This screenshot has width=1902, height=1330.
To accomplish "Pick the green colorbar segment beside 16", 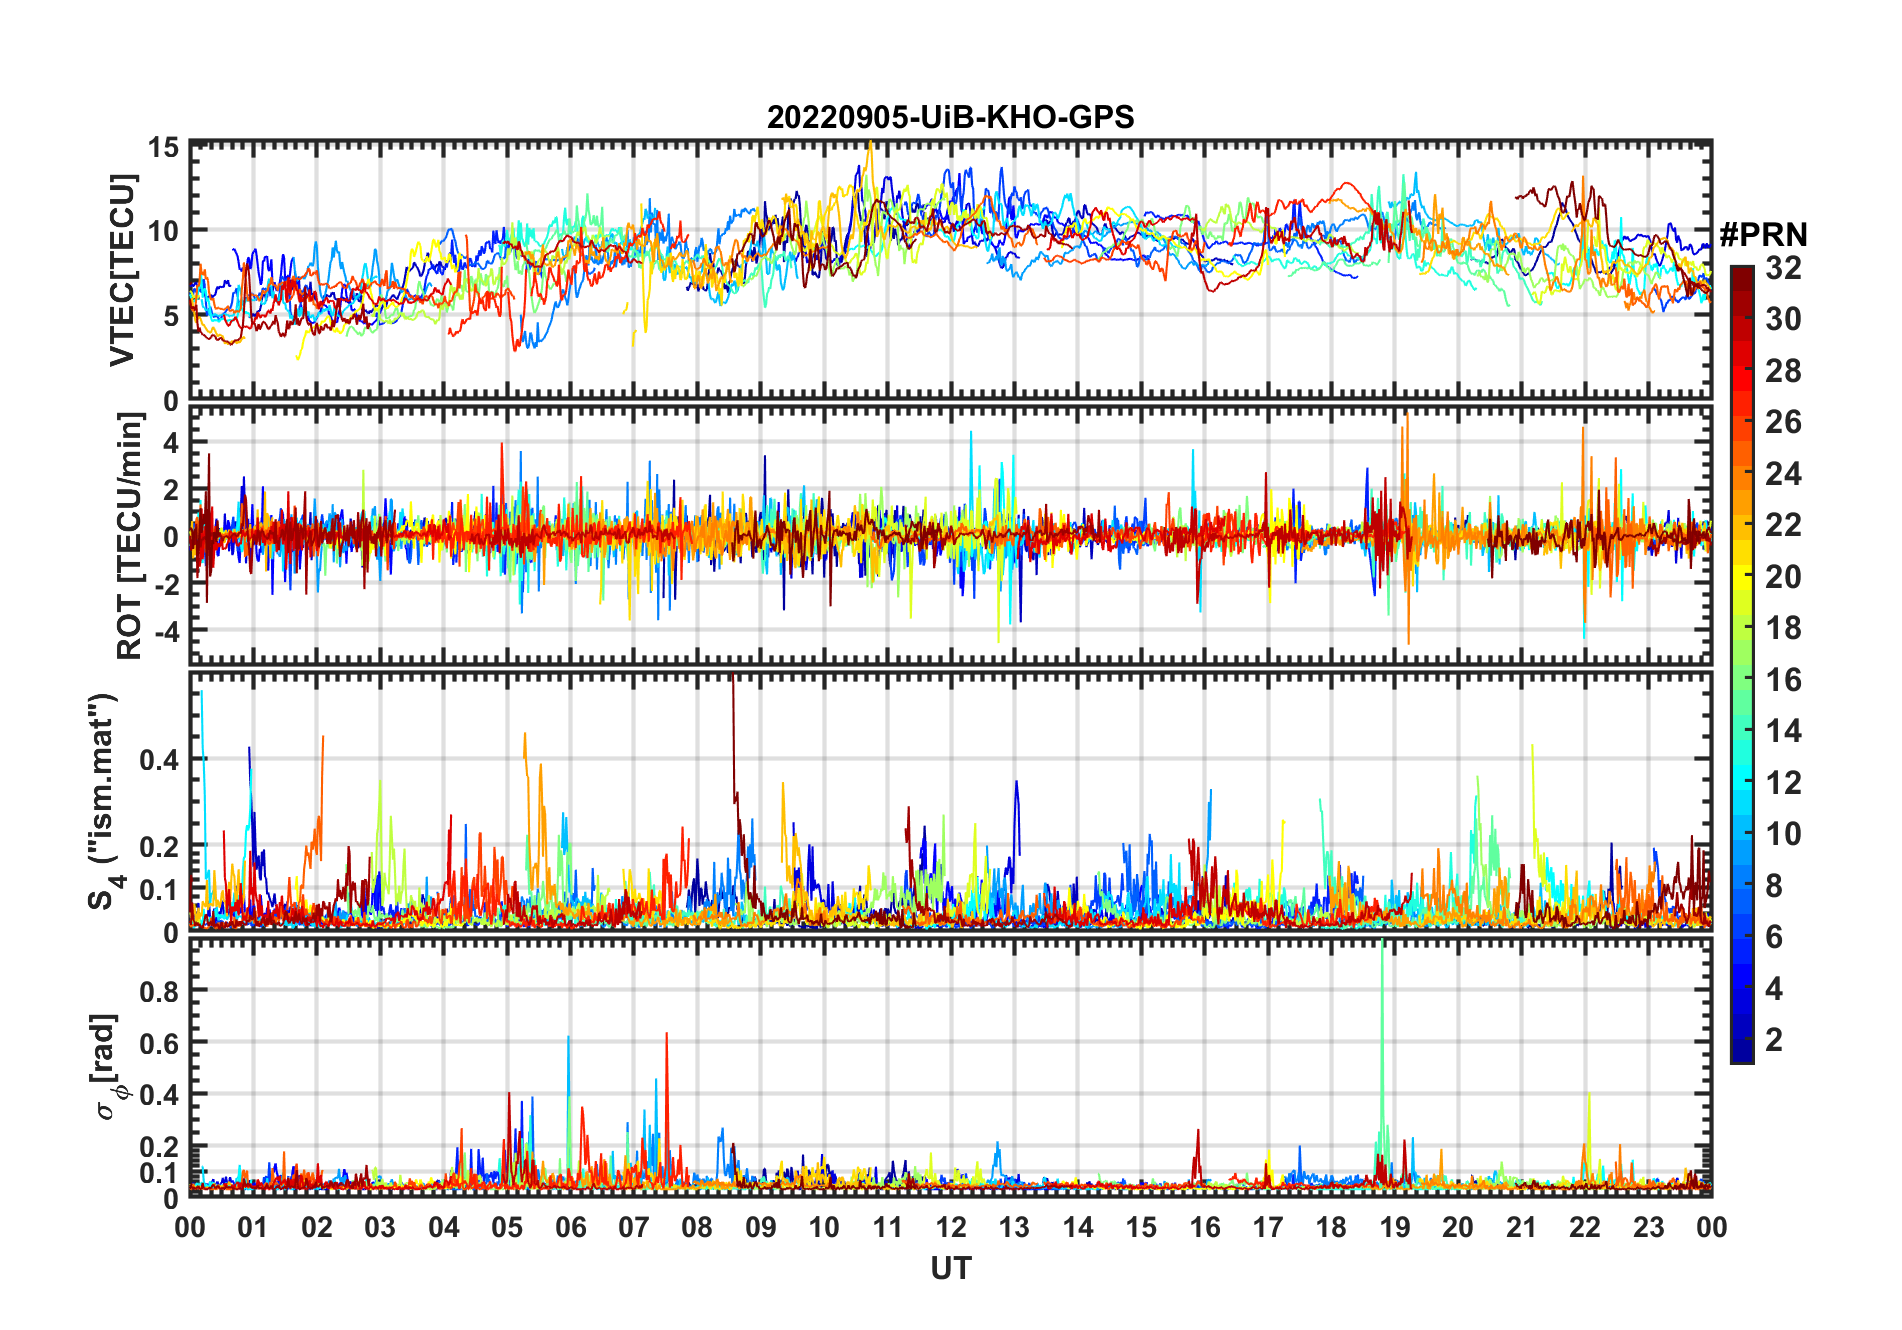I will click(1741, 680).
